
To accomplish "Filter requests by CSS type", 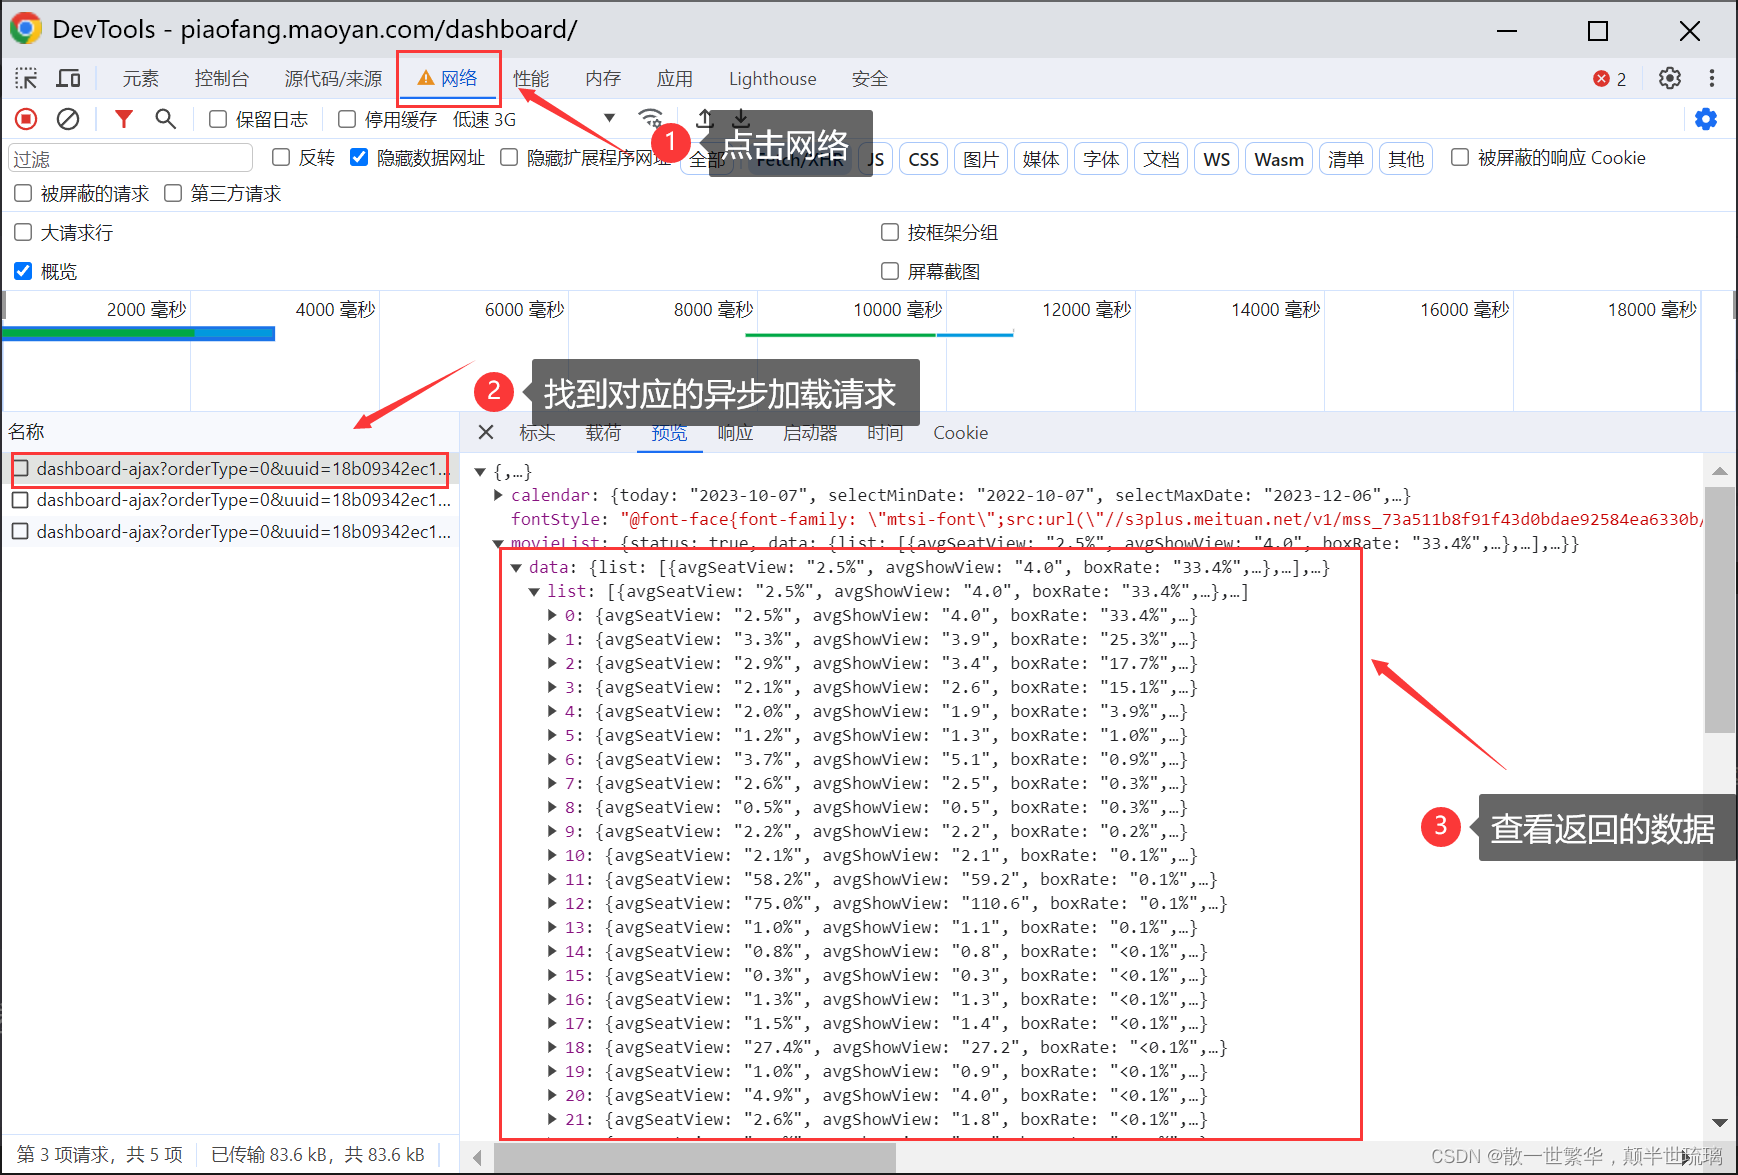I will (924, 159).
